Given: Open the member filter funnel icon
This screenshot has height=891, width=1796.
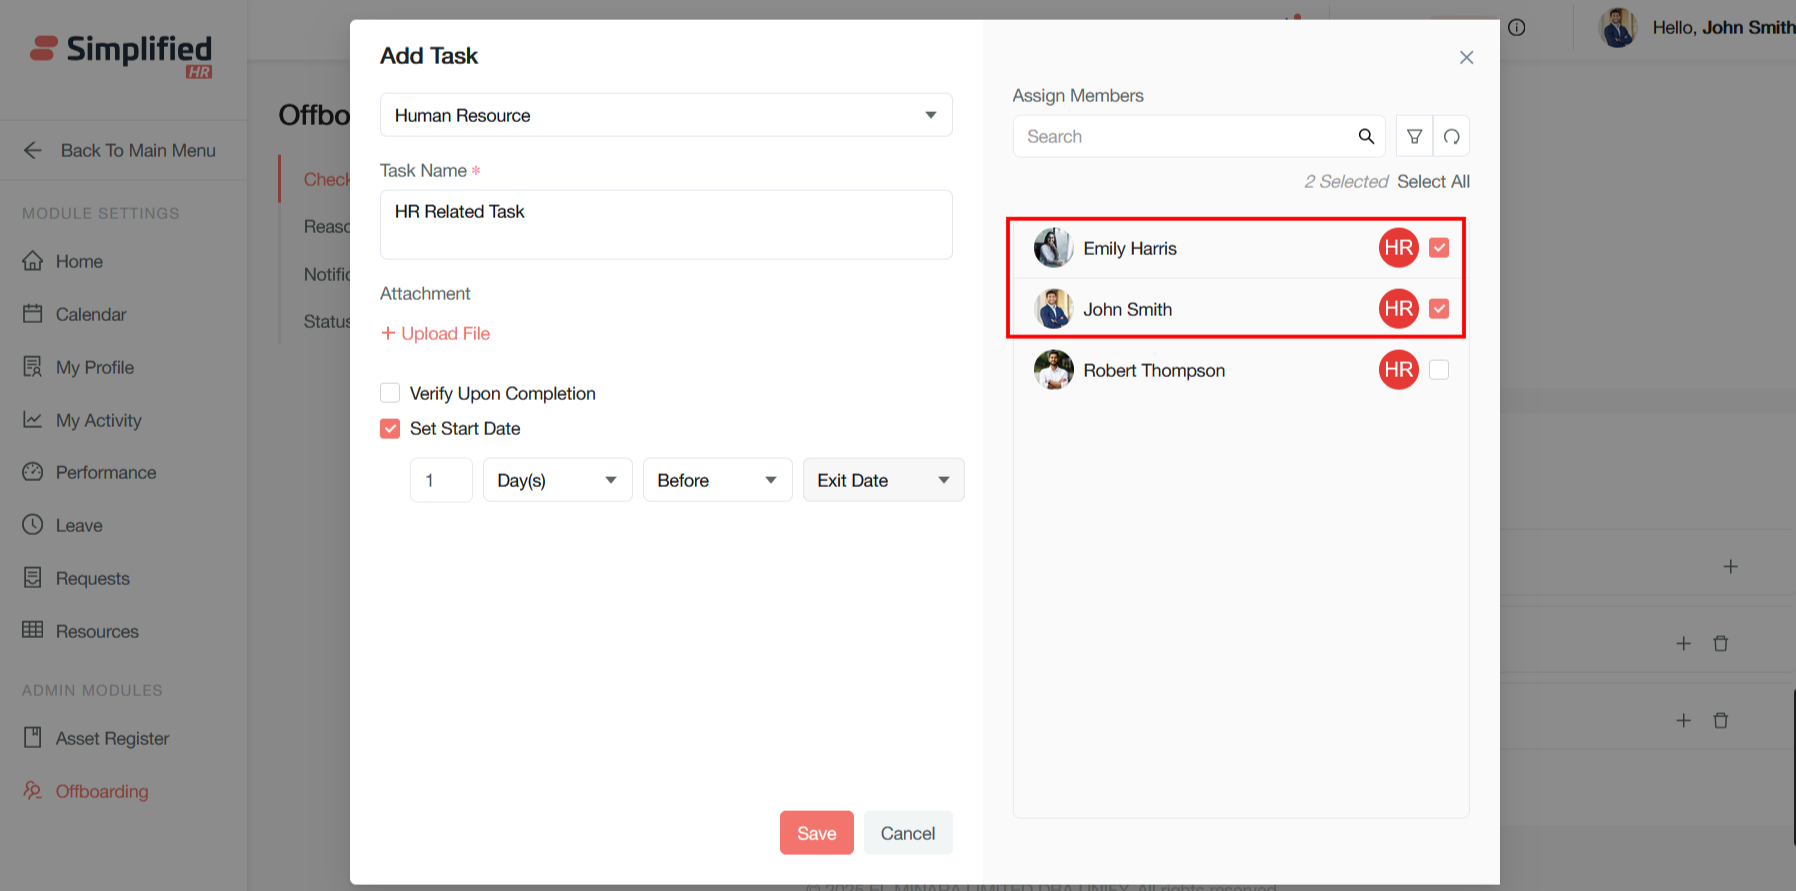Looking at the screenshot, I should 1414,136.
